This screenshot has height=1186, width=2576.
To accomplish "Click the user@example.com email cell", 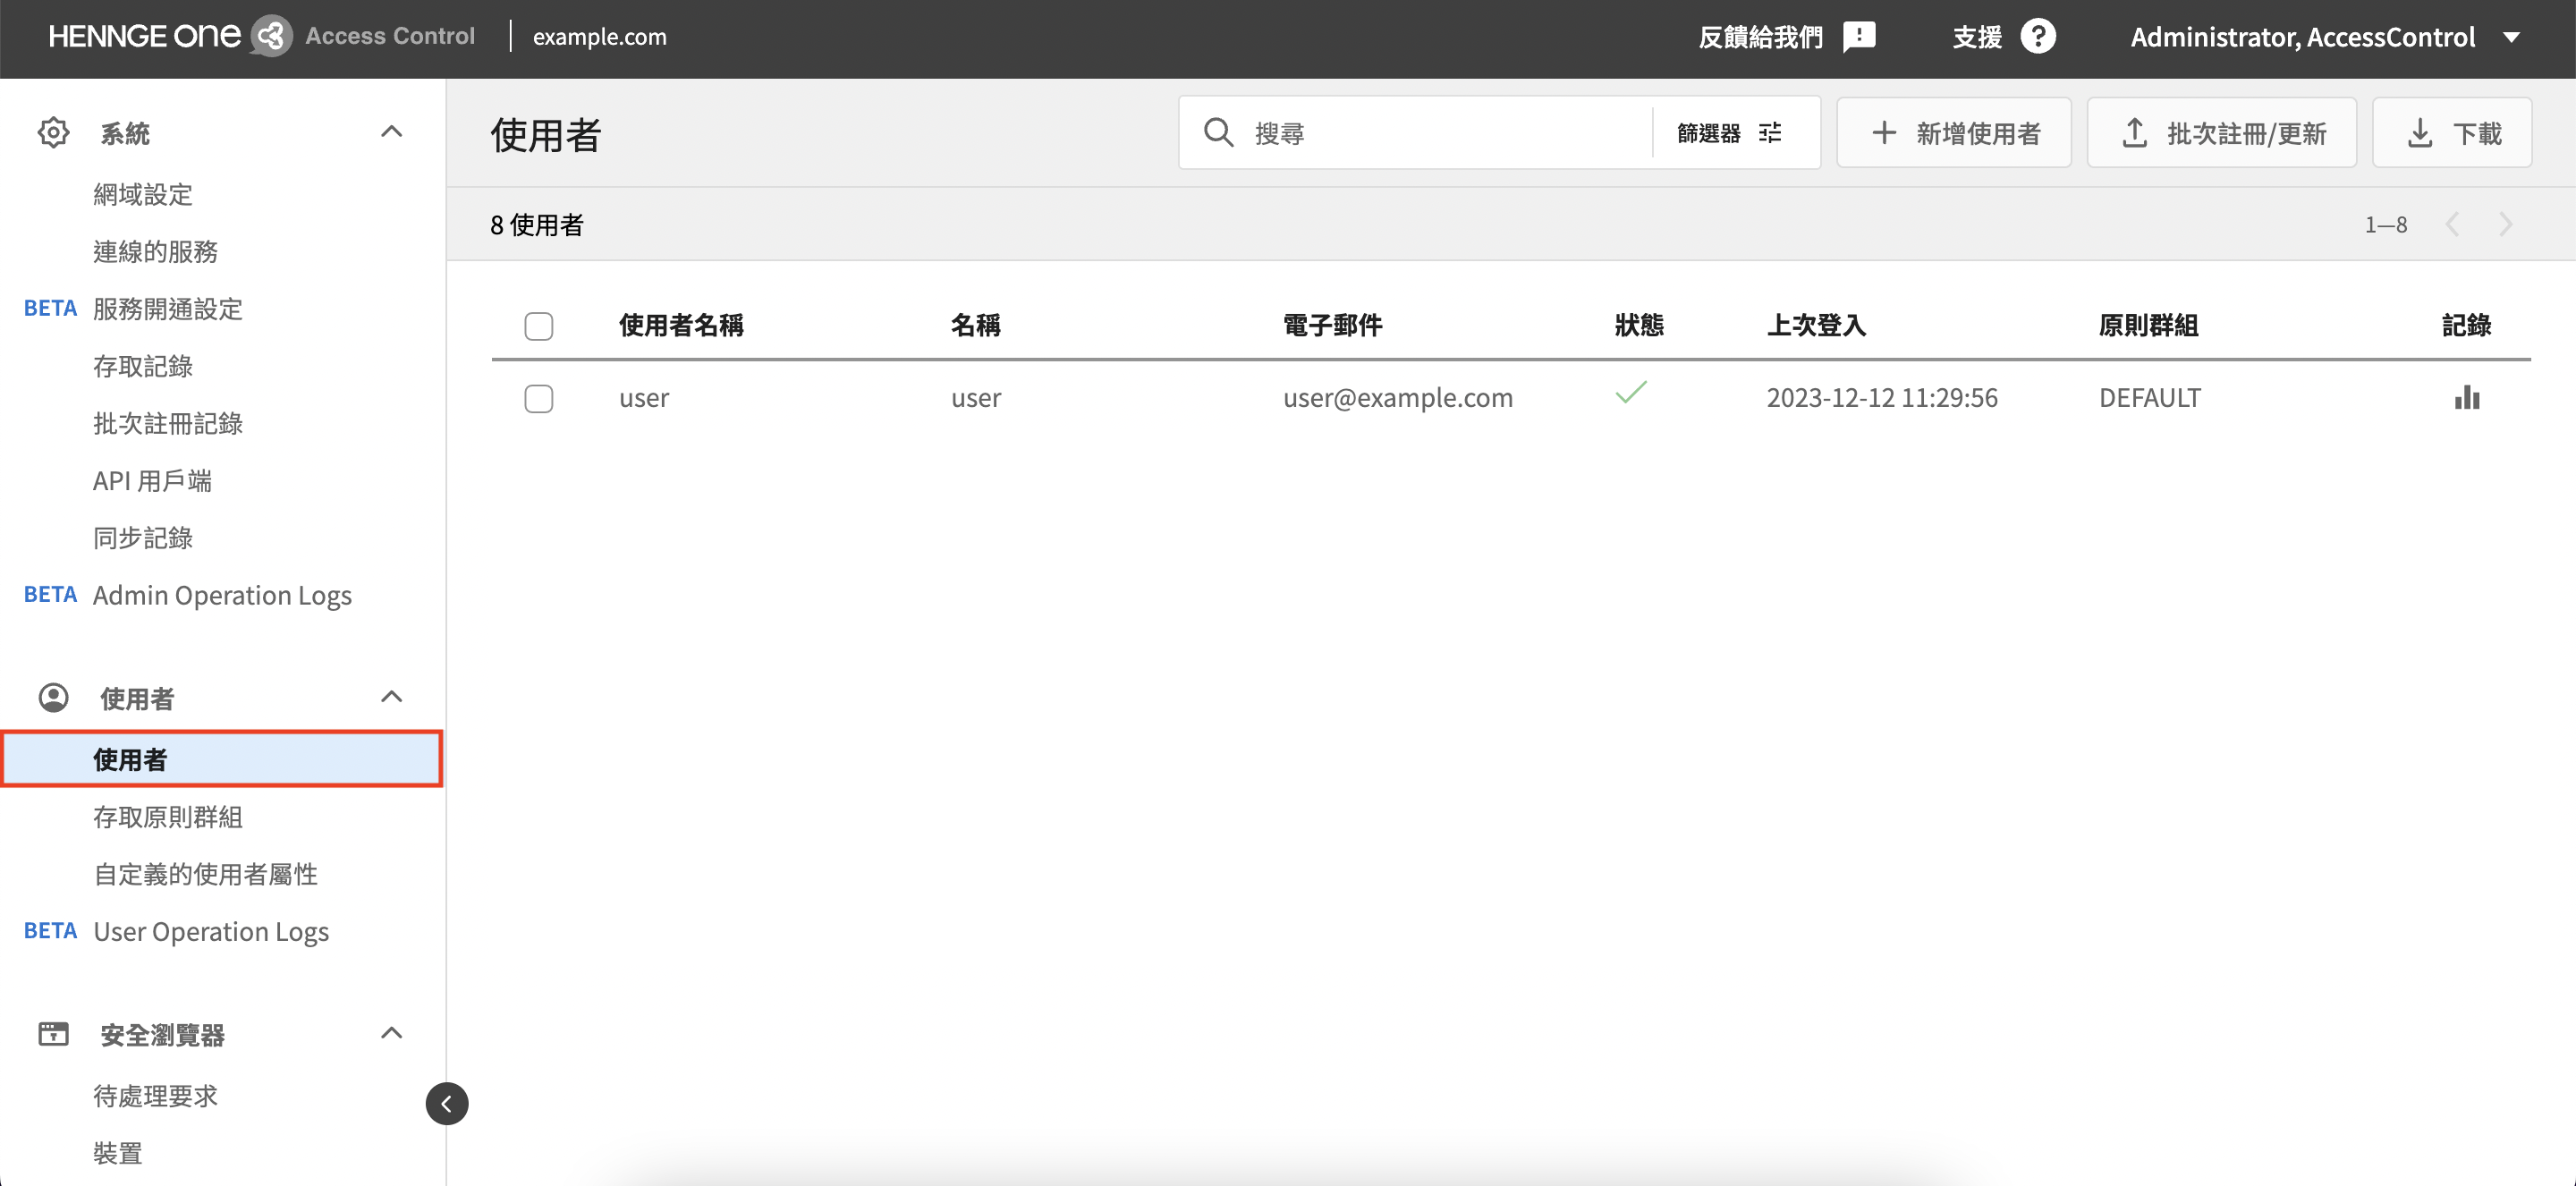I will (1398, 397).
